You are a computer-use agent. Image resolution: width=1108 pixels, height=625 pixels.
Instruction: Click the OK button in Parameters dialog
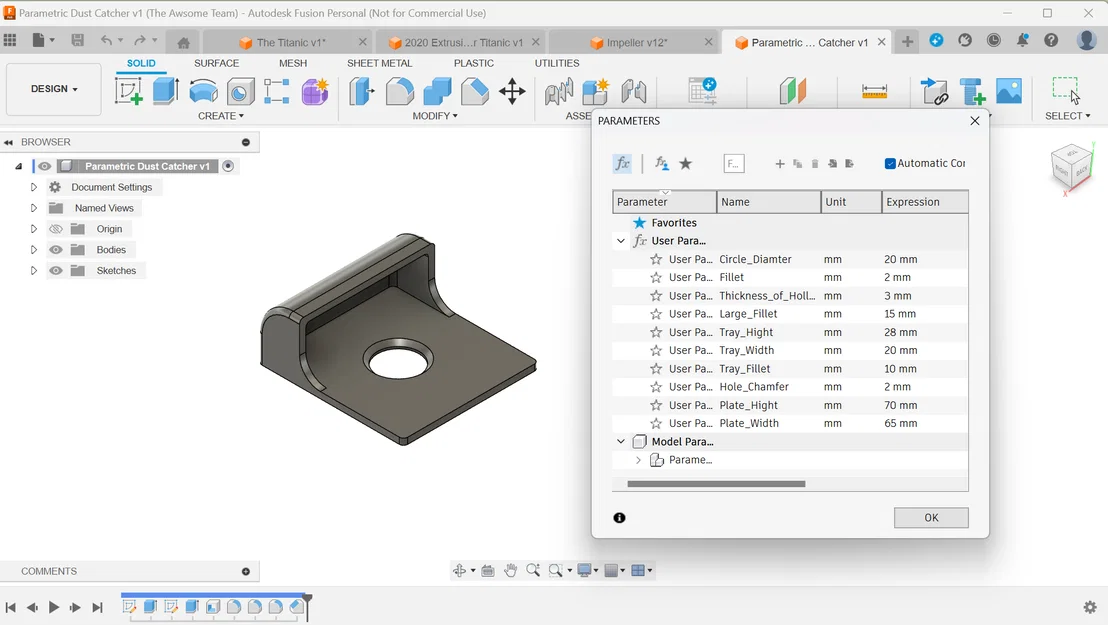(x=930, y=517)
